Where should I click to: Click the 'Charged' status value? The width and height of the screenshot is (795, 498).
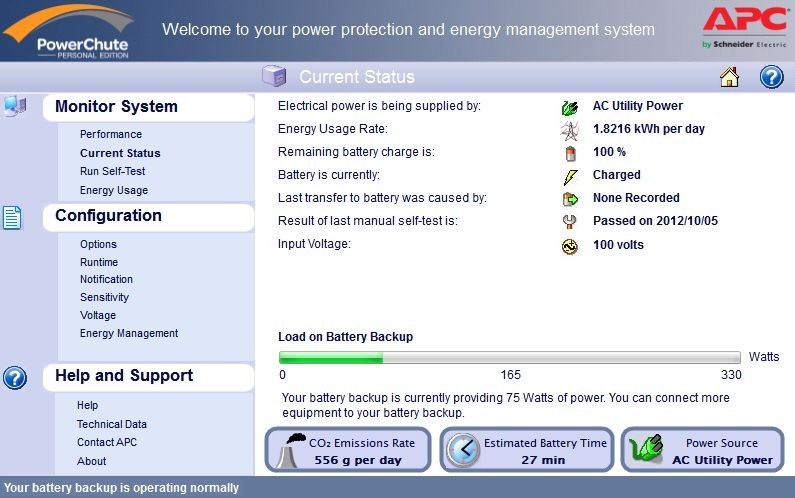pyautogui.click(x=617, y=175)
